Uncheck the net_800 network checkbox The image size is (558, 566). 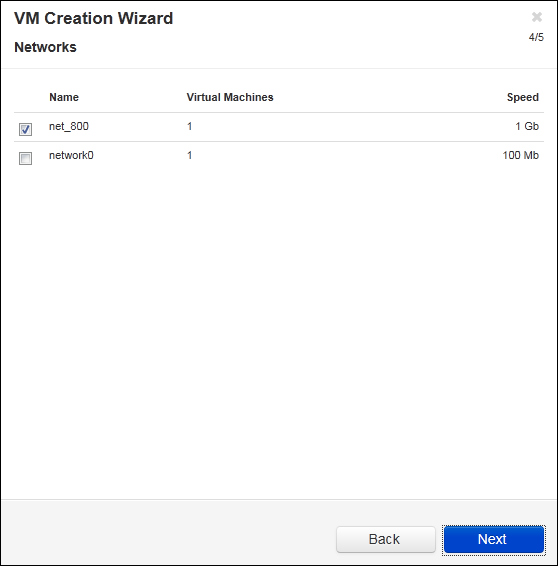pyautogui.click(x=25, y=129)
